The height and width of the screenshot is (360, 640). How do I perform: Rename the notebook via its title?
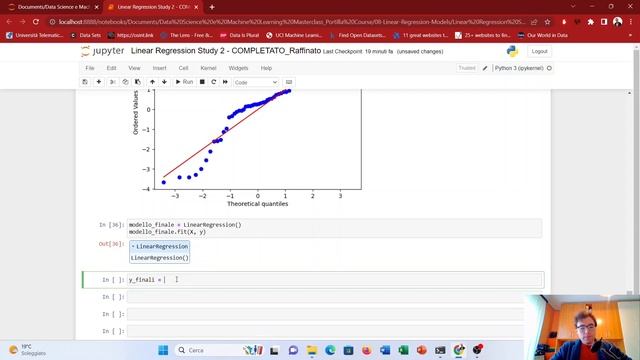pos(226,51)
